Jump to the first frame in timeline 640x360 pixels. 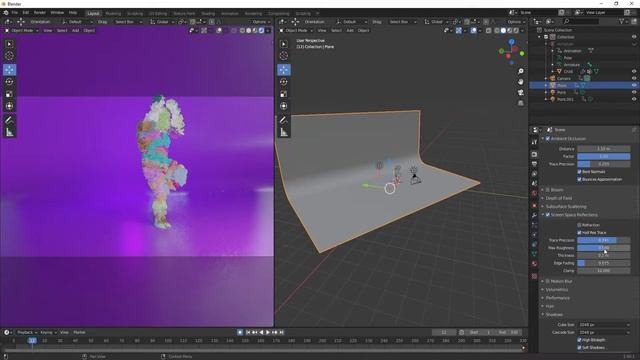coord(247,333)
